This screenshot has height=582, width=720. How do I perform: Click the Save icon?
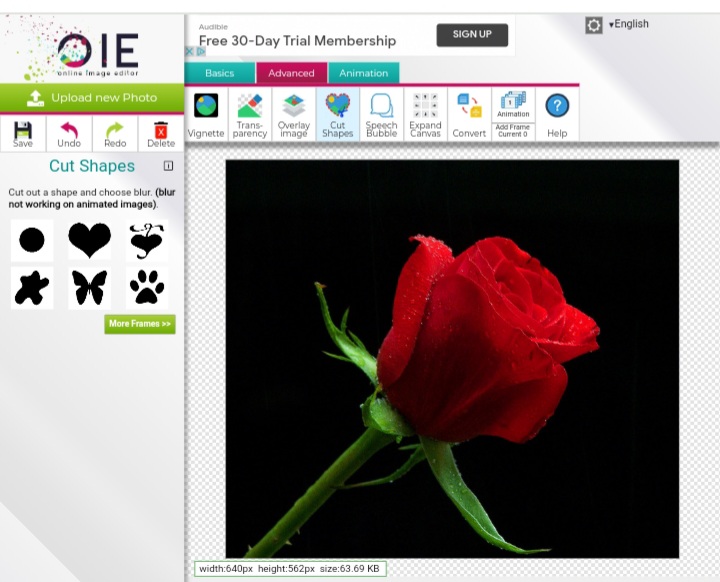tap(23, 134)
